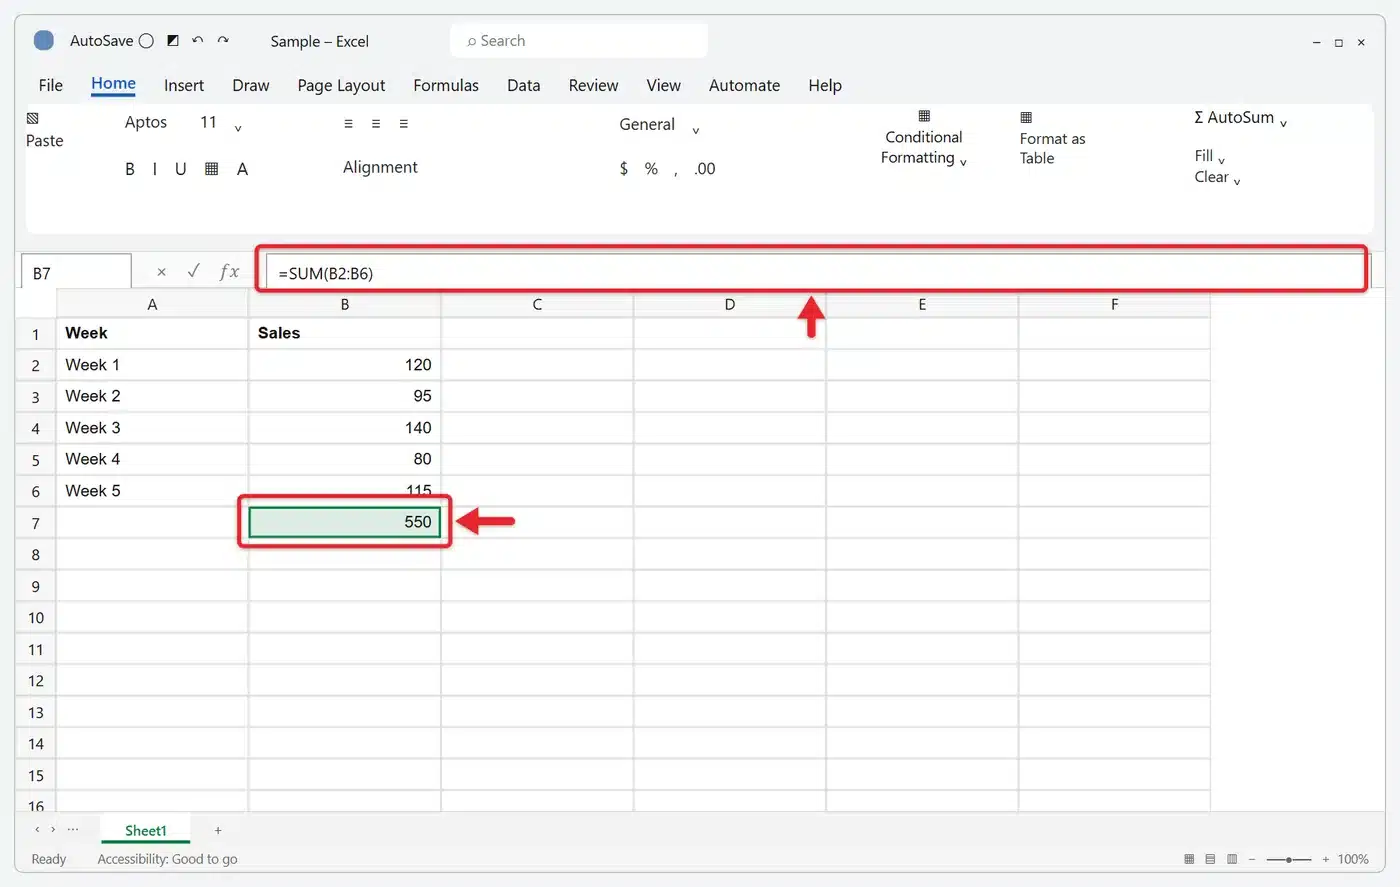Viewport: 1400px width, 887px height.
Task: Redo the last undone action
Action: (x=223, y=41)
